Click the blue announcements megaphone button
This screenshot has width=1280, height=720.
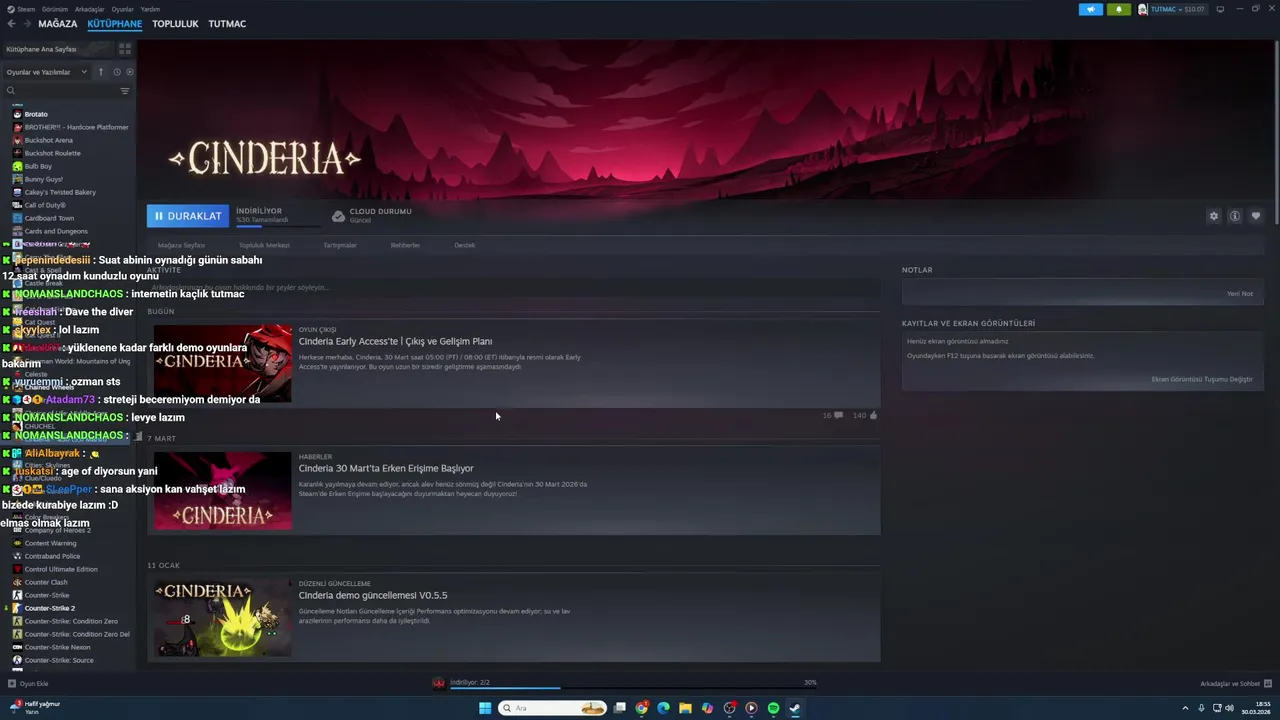(x=1091, y=9)
